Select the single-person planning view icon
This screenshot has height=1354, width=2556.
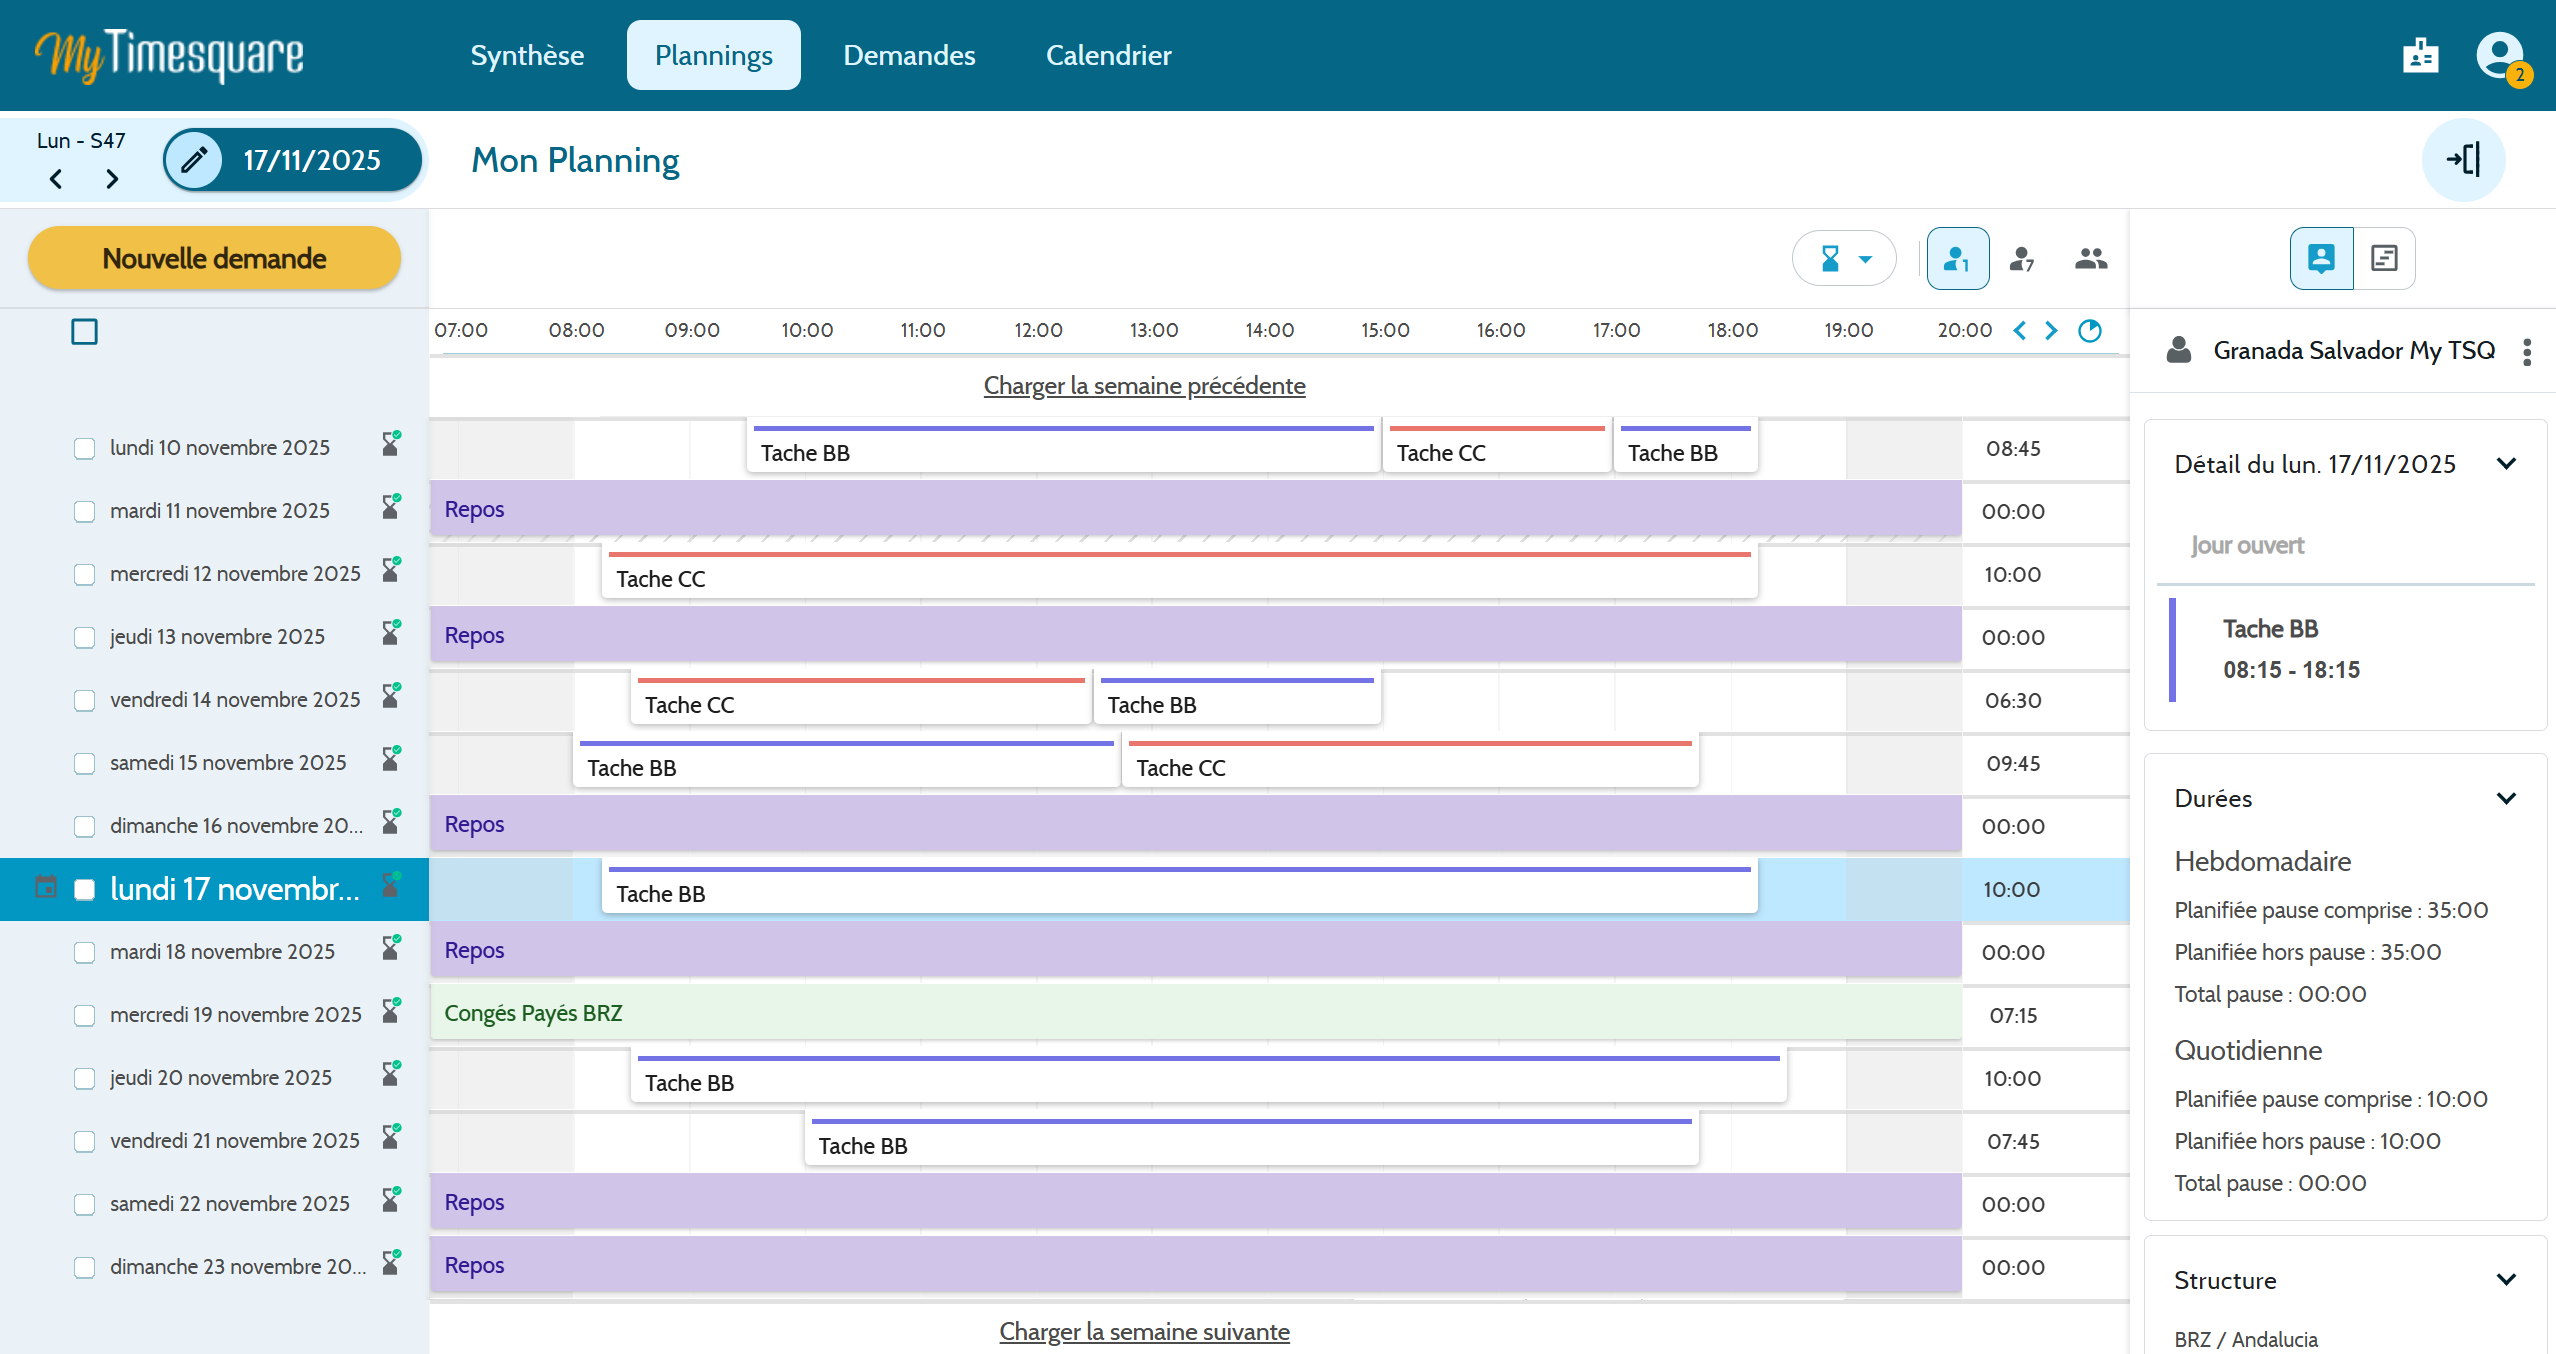point(1957,259)
